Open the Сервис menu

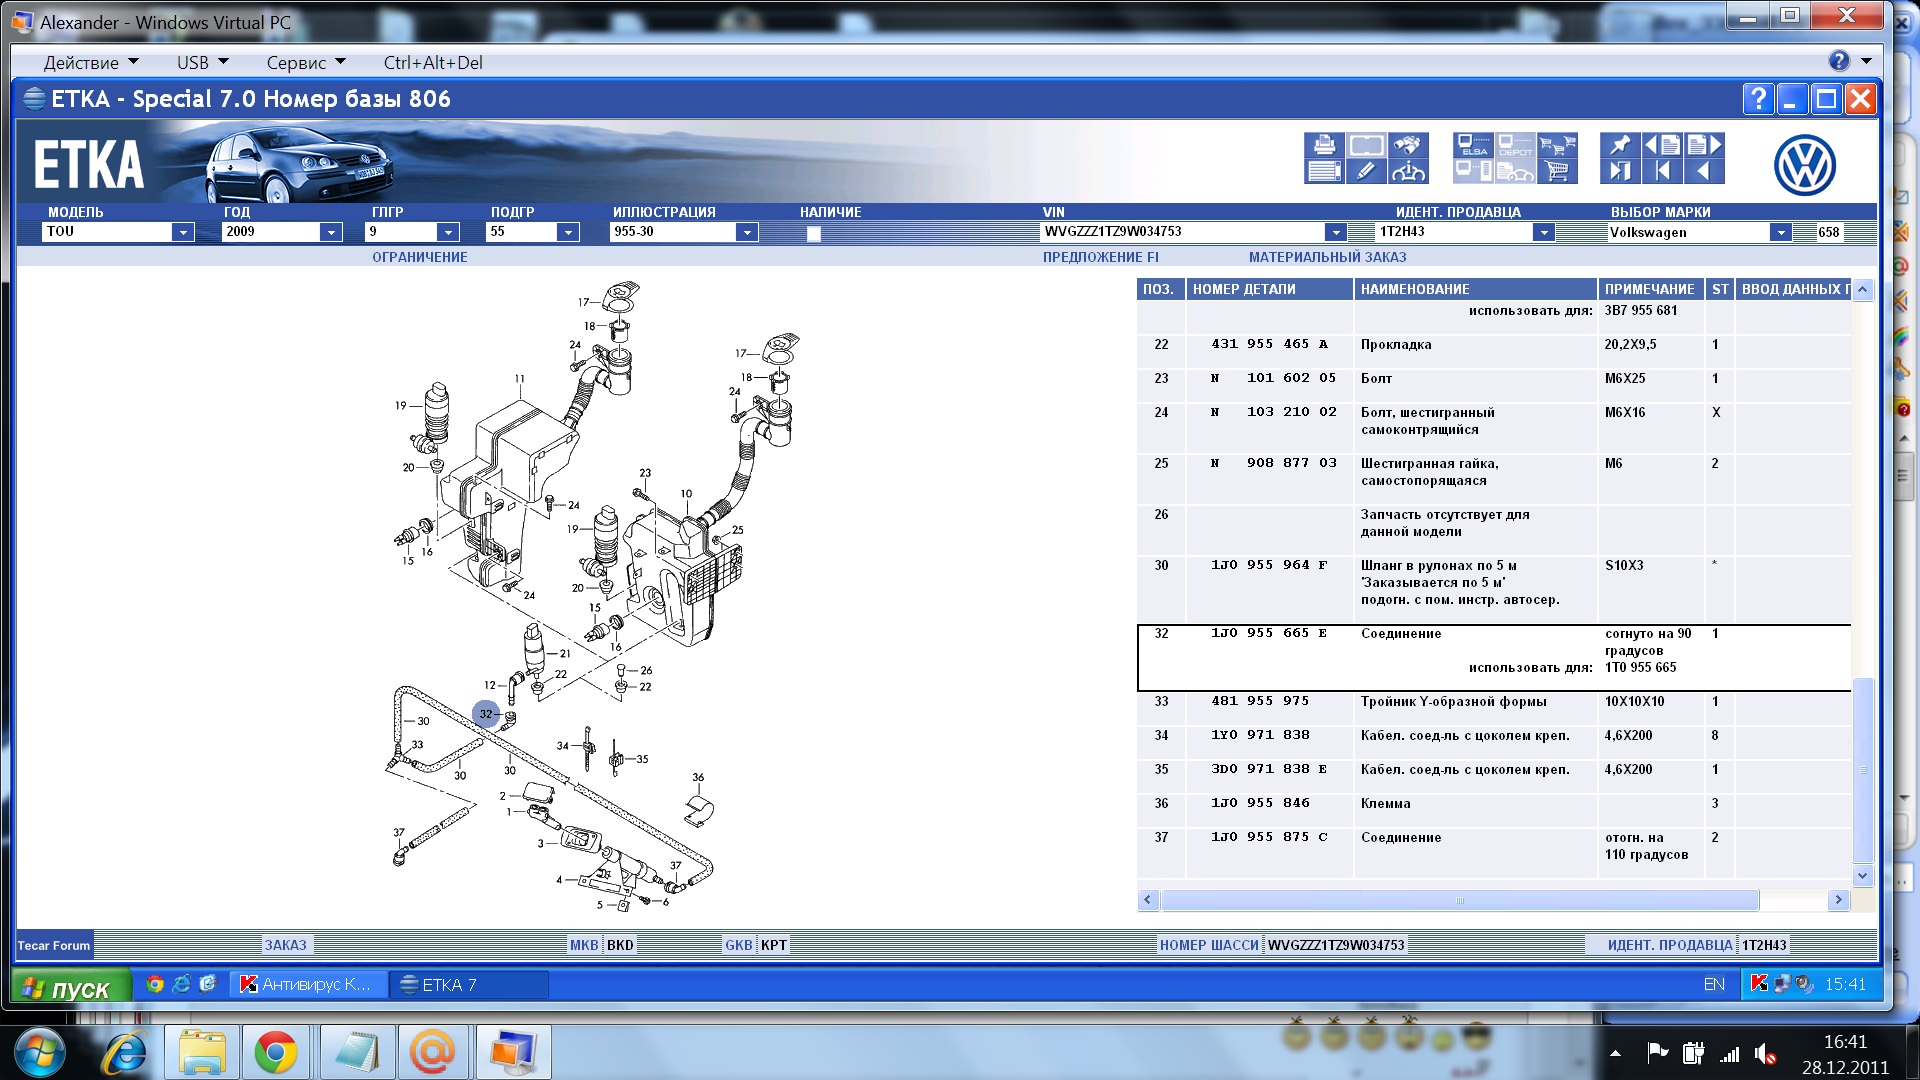(306, 62)
